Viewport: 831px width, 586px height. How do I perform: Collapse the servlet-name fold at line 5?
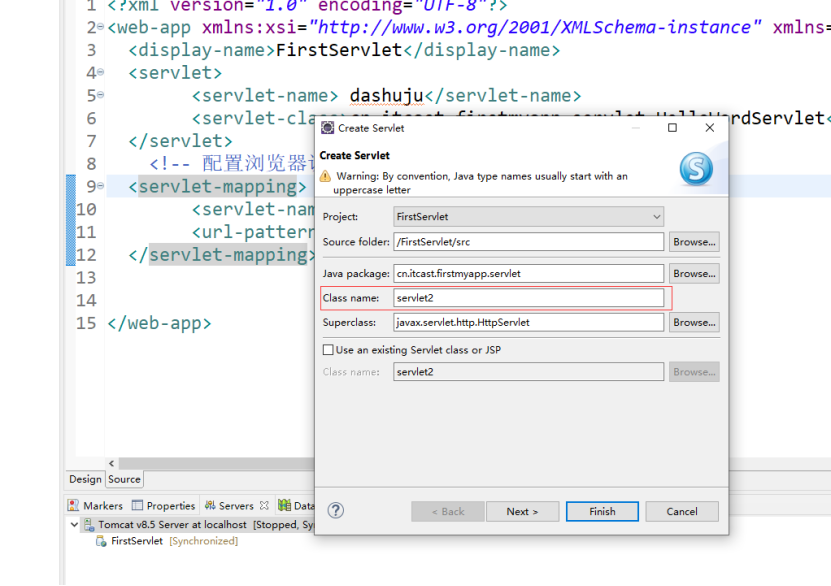(x=101, y=94)
